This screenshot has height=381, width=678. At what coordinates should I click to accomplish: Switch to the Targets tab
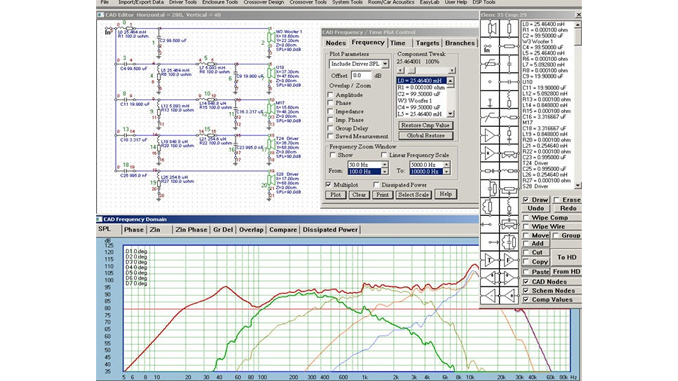point(427,43)
